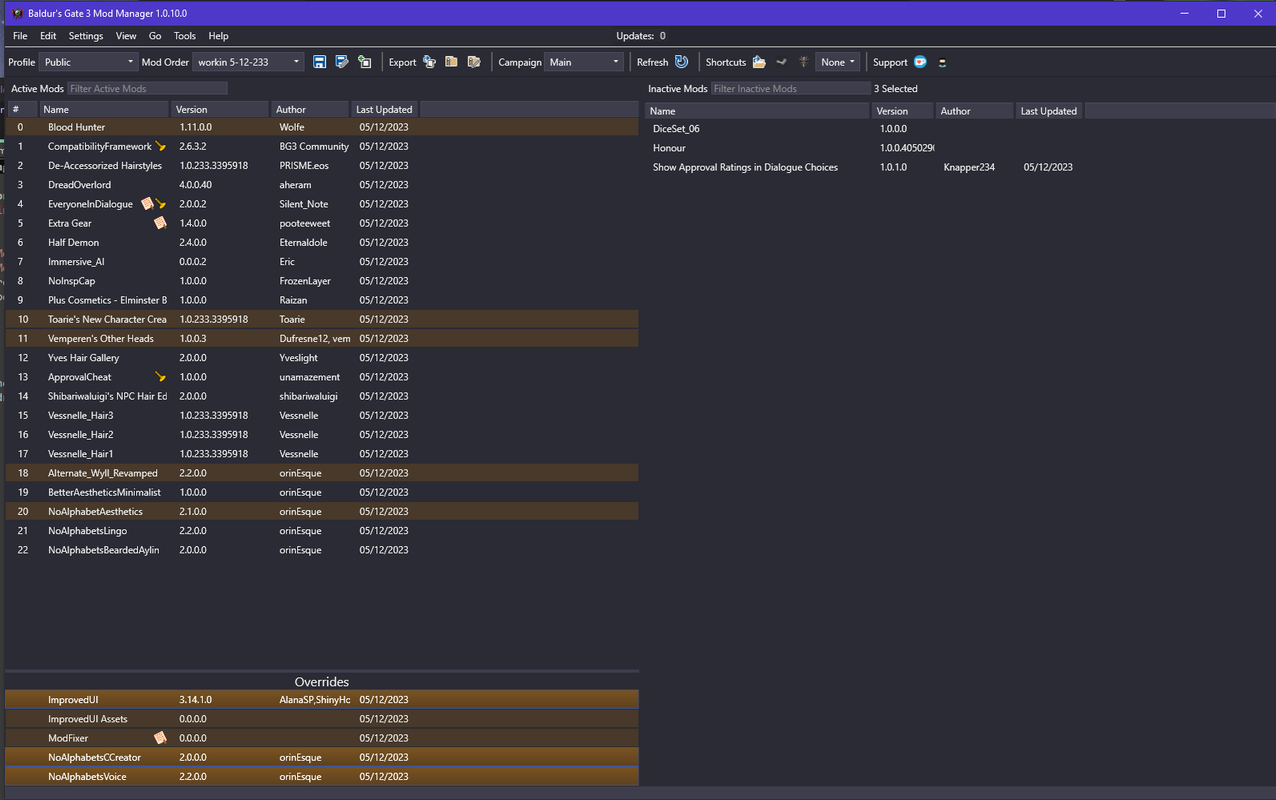The height and width of the screenshot is (800, 1276).
Task: Click the arrow icon beside CompatibilityFramework
Action: [160, 146]
